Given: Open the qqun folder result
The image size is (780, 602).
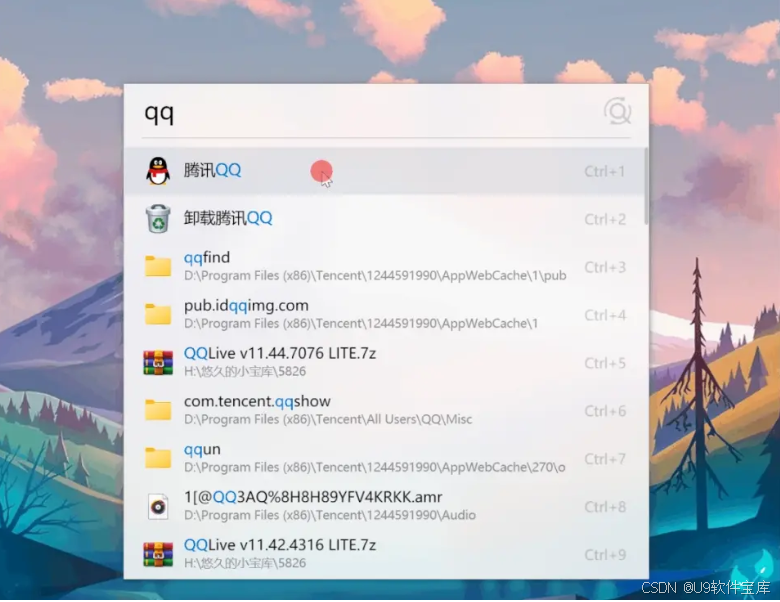Looking at the screenshot, I should click(x=385, y=458).
